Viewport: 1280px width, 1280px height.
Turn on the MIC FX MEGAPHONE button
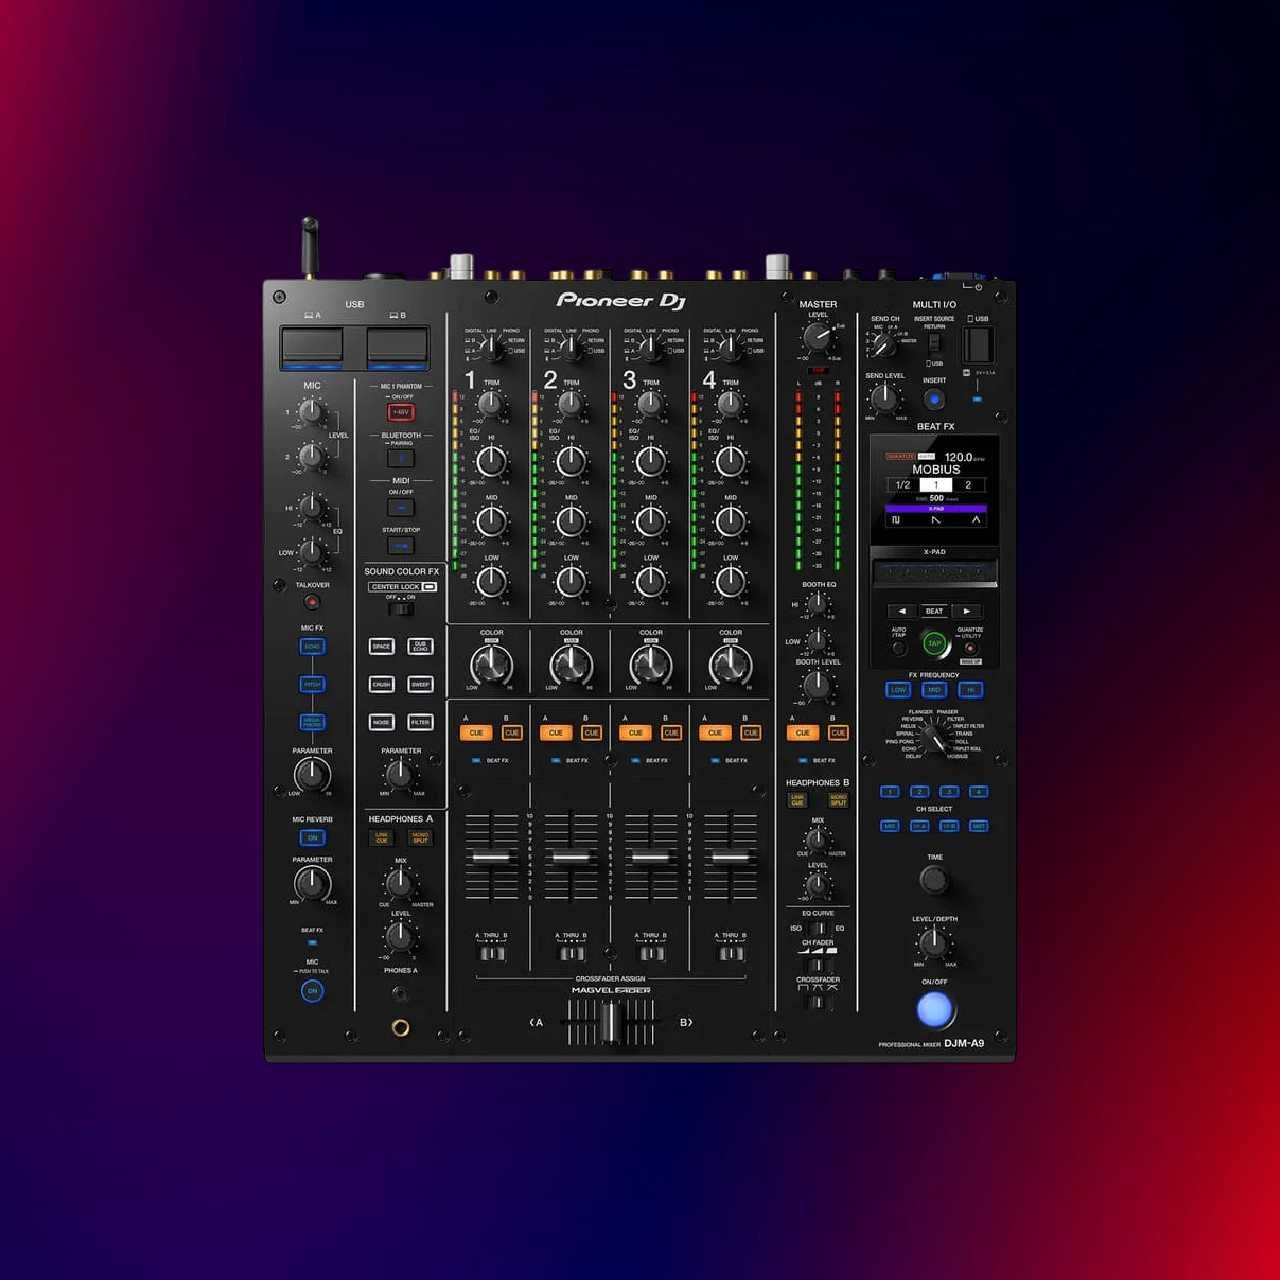pos(312,722)
